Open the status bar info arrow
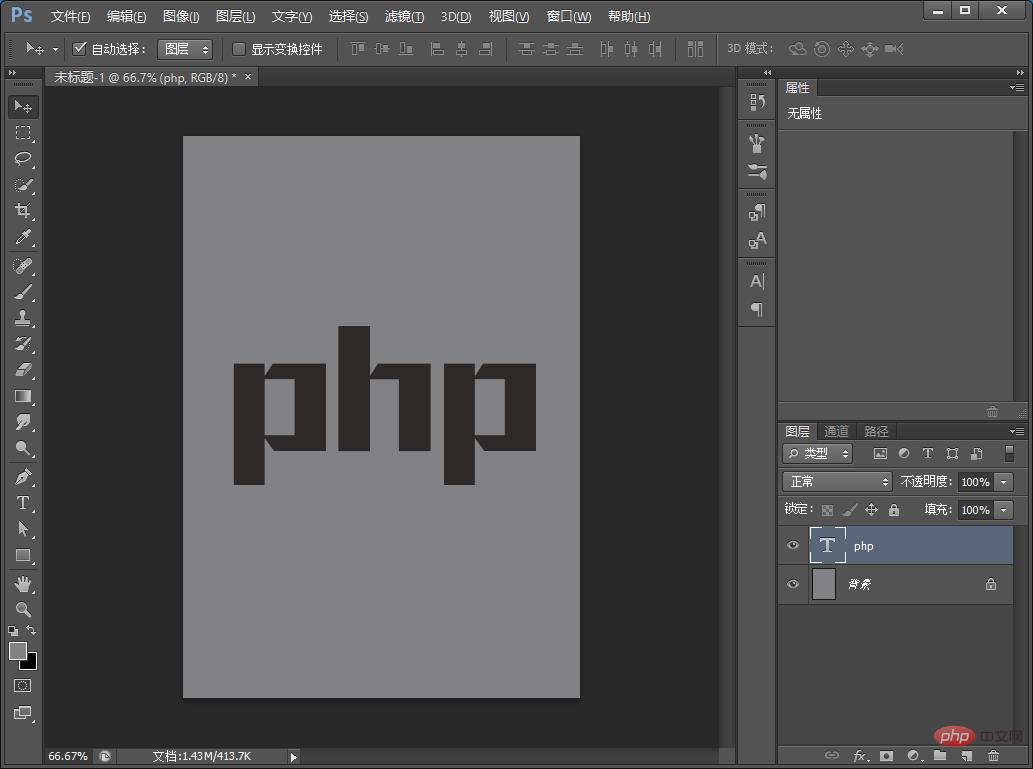Viewport: 1033px width, 769px height. [294, 757]
